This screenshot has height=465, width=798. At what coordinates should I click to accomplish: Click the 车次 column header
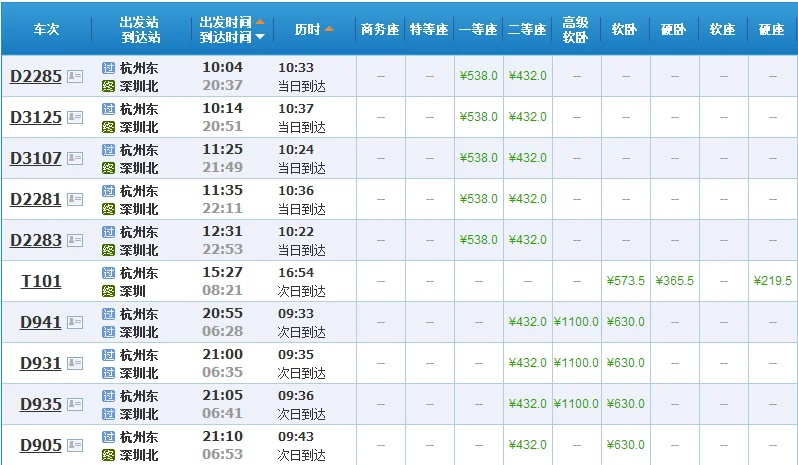point(46,30)
